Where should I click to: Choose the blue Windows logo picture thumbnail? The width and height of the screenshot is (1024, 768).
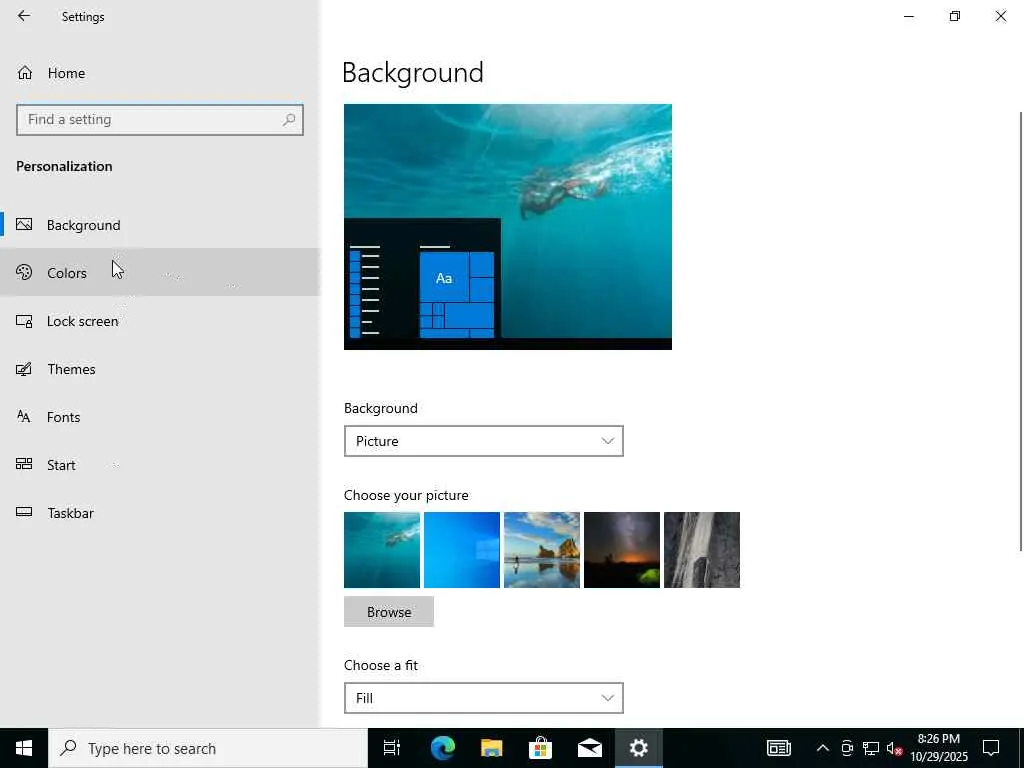pyautogui.click(x=462, y=550)
